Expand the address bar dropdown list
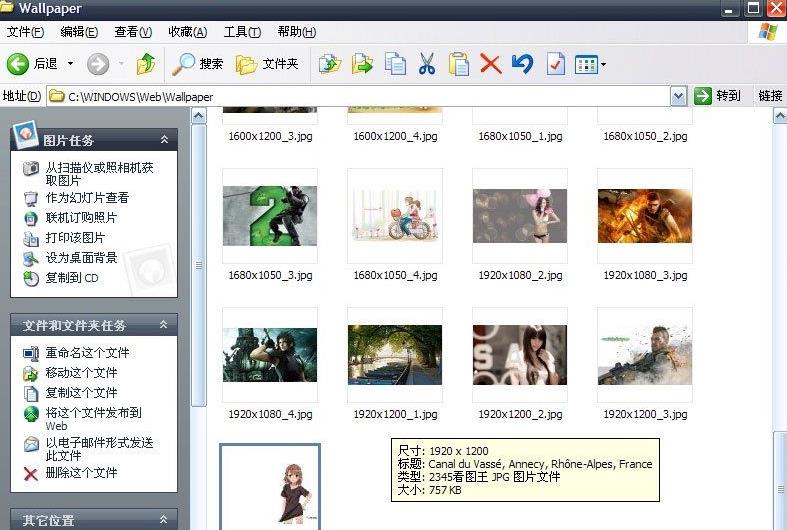The width and height of the screenshot is (787, 530). (x=678, y=96)
